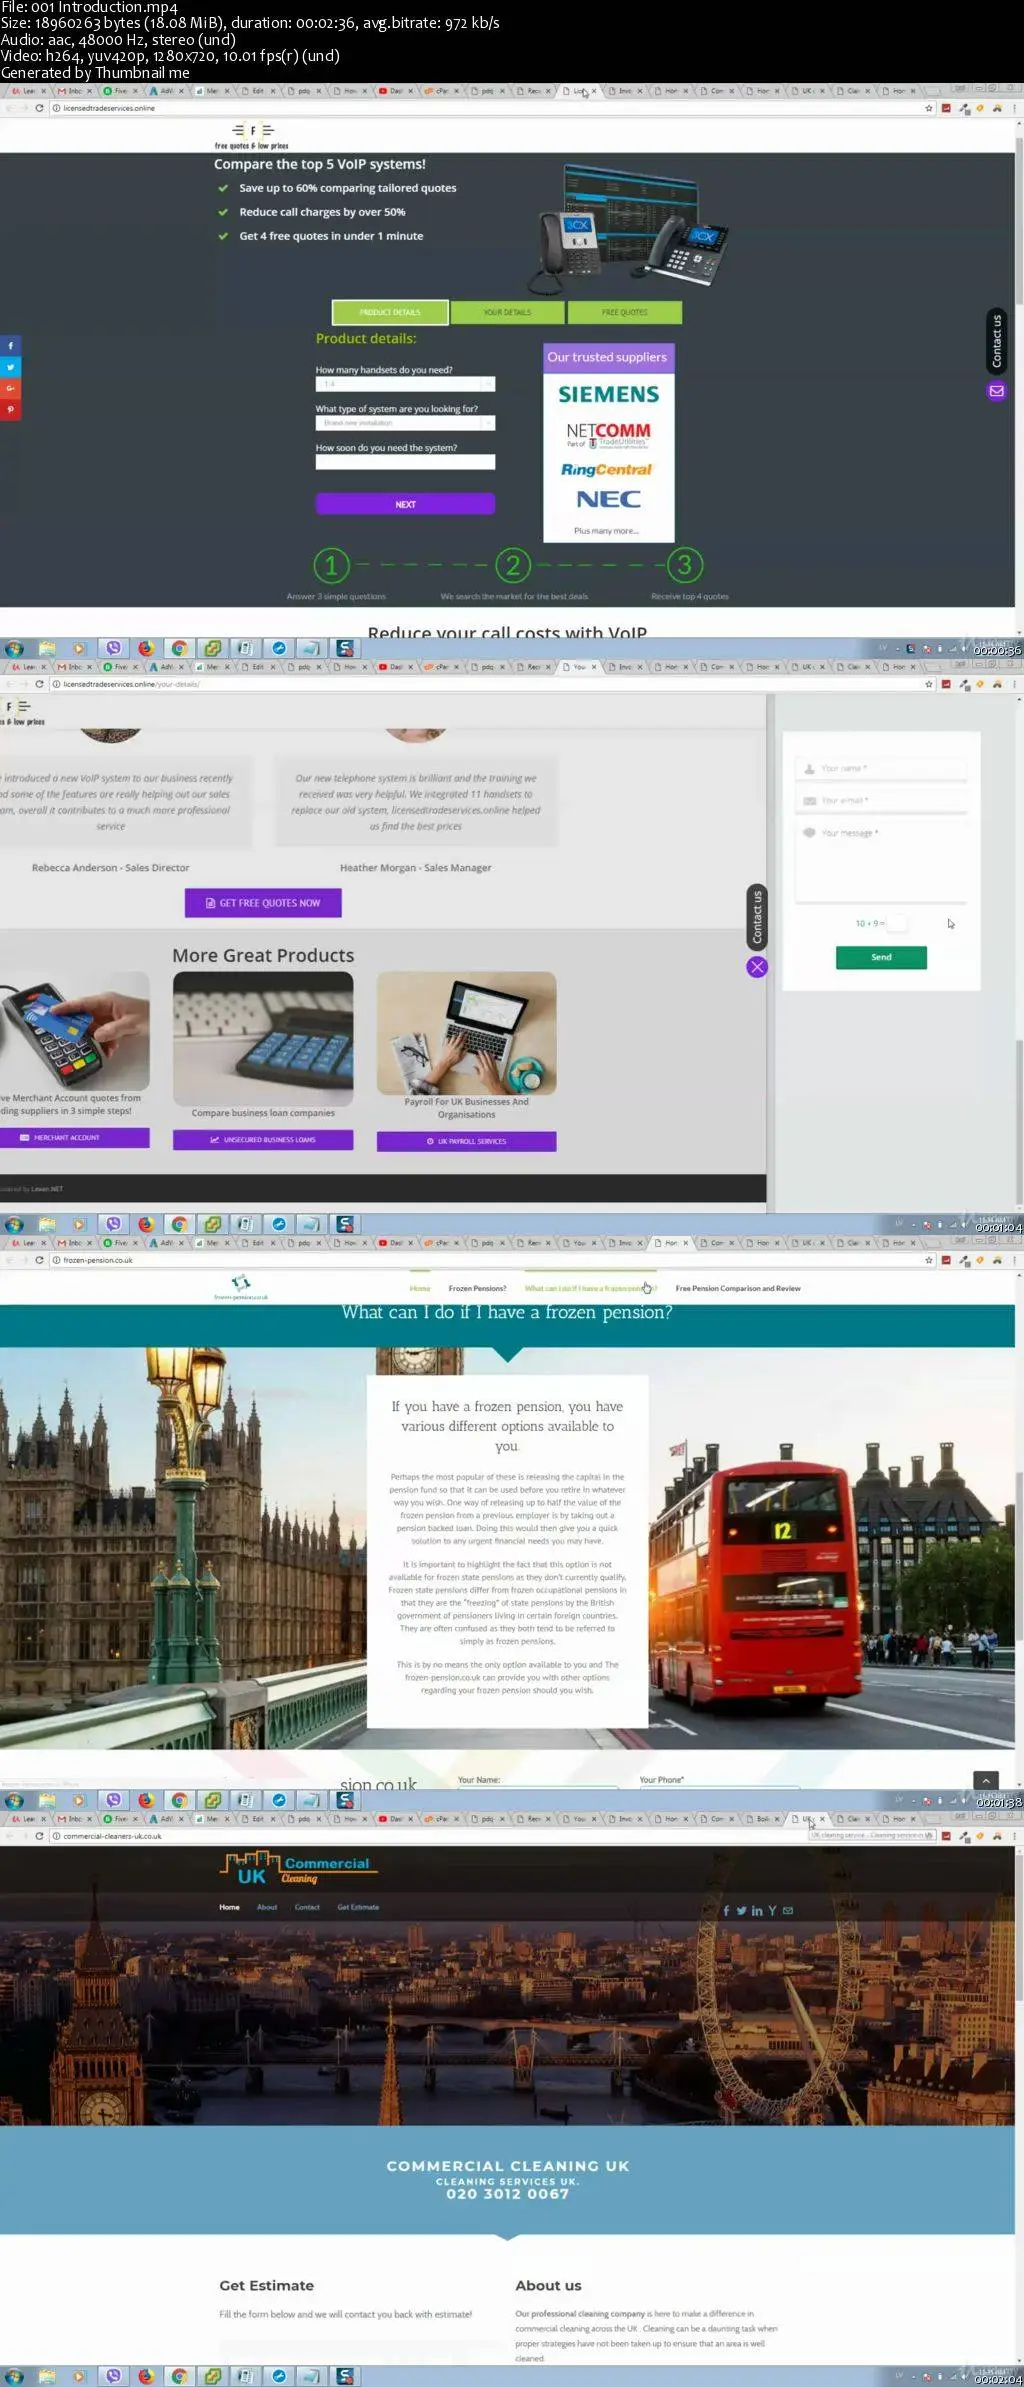Switch to YouTube tab in VoIP frame browser
Screen dimensions: 1024x2387
[x=392, y=91]
